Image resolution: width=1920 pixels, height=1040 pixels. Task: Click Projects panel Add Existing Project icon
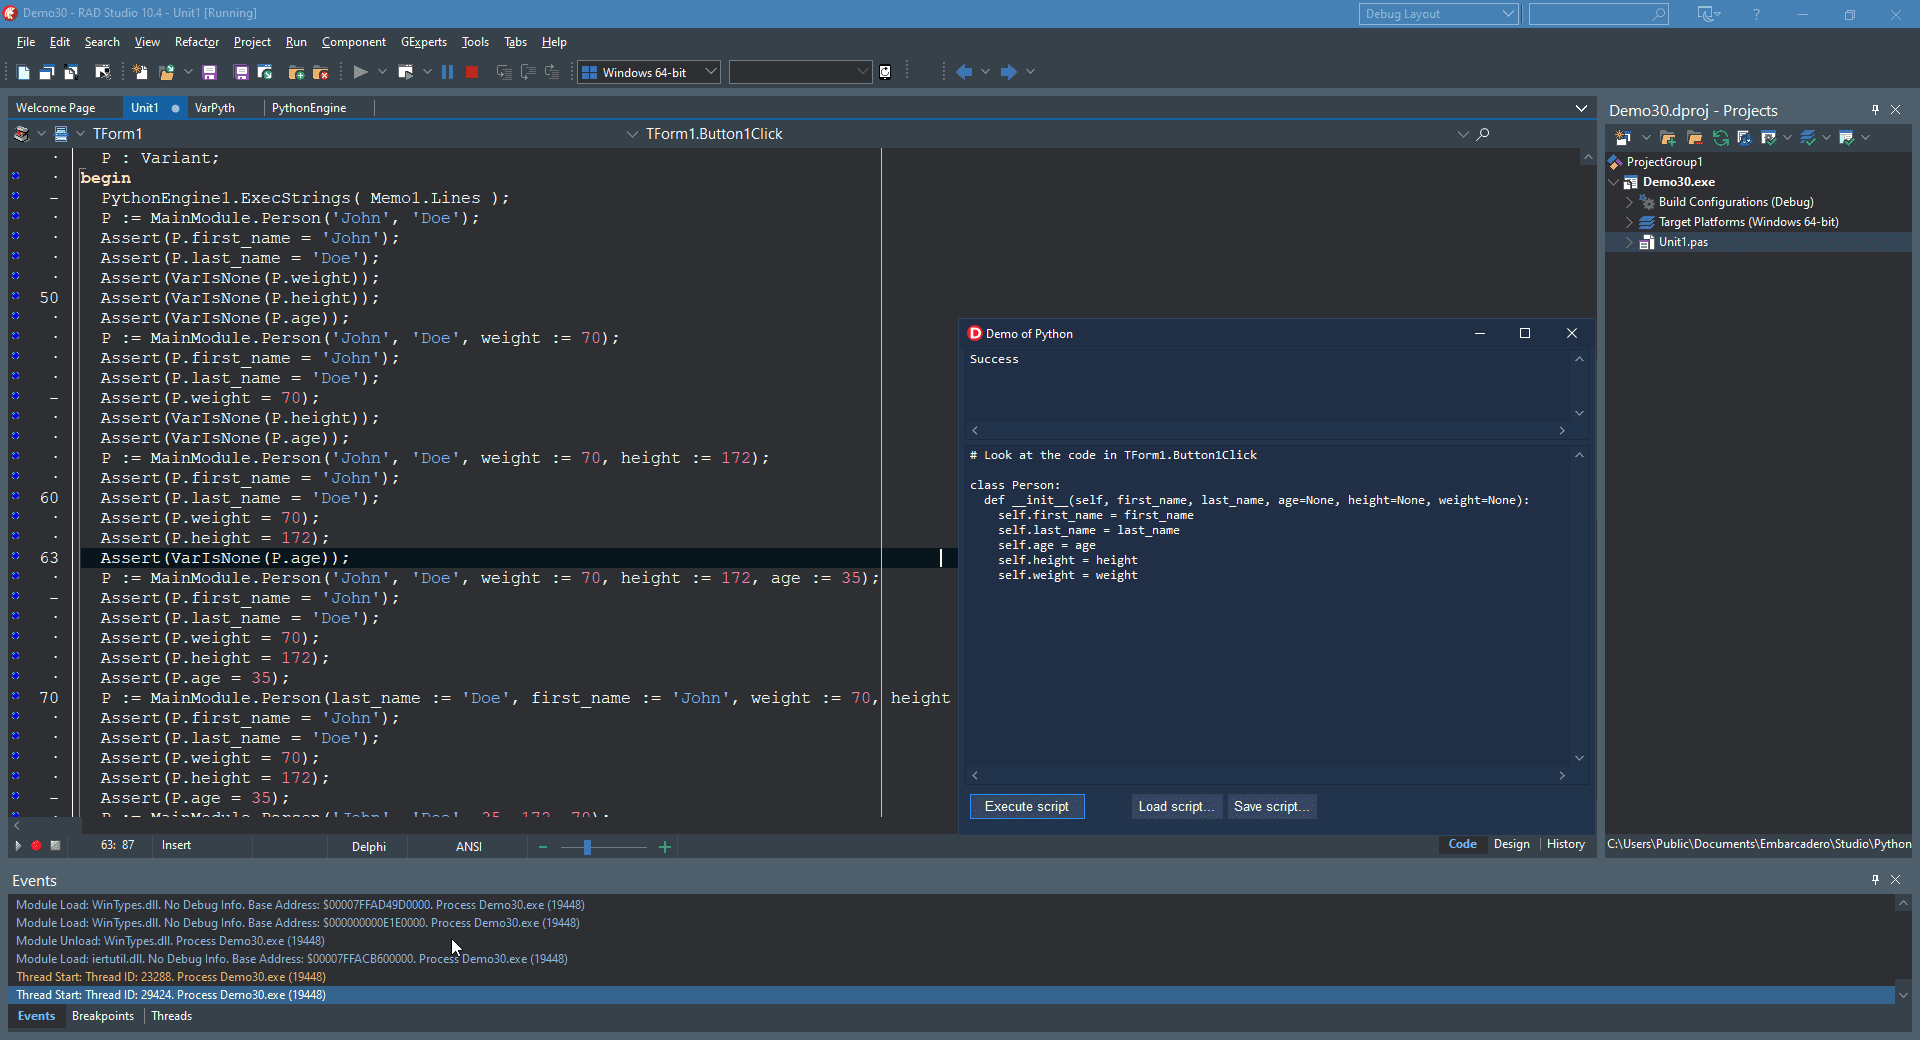coord(1668,138)
